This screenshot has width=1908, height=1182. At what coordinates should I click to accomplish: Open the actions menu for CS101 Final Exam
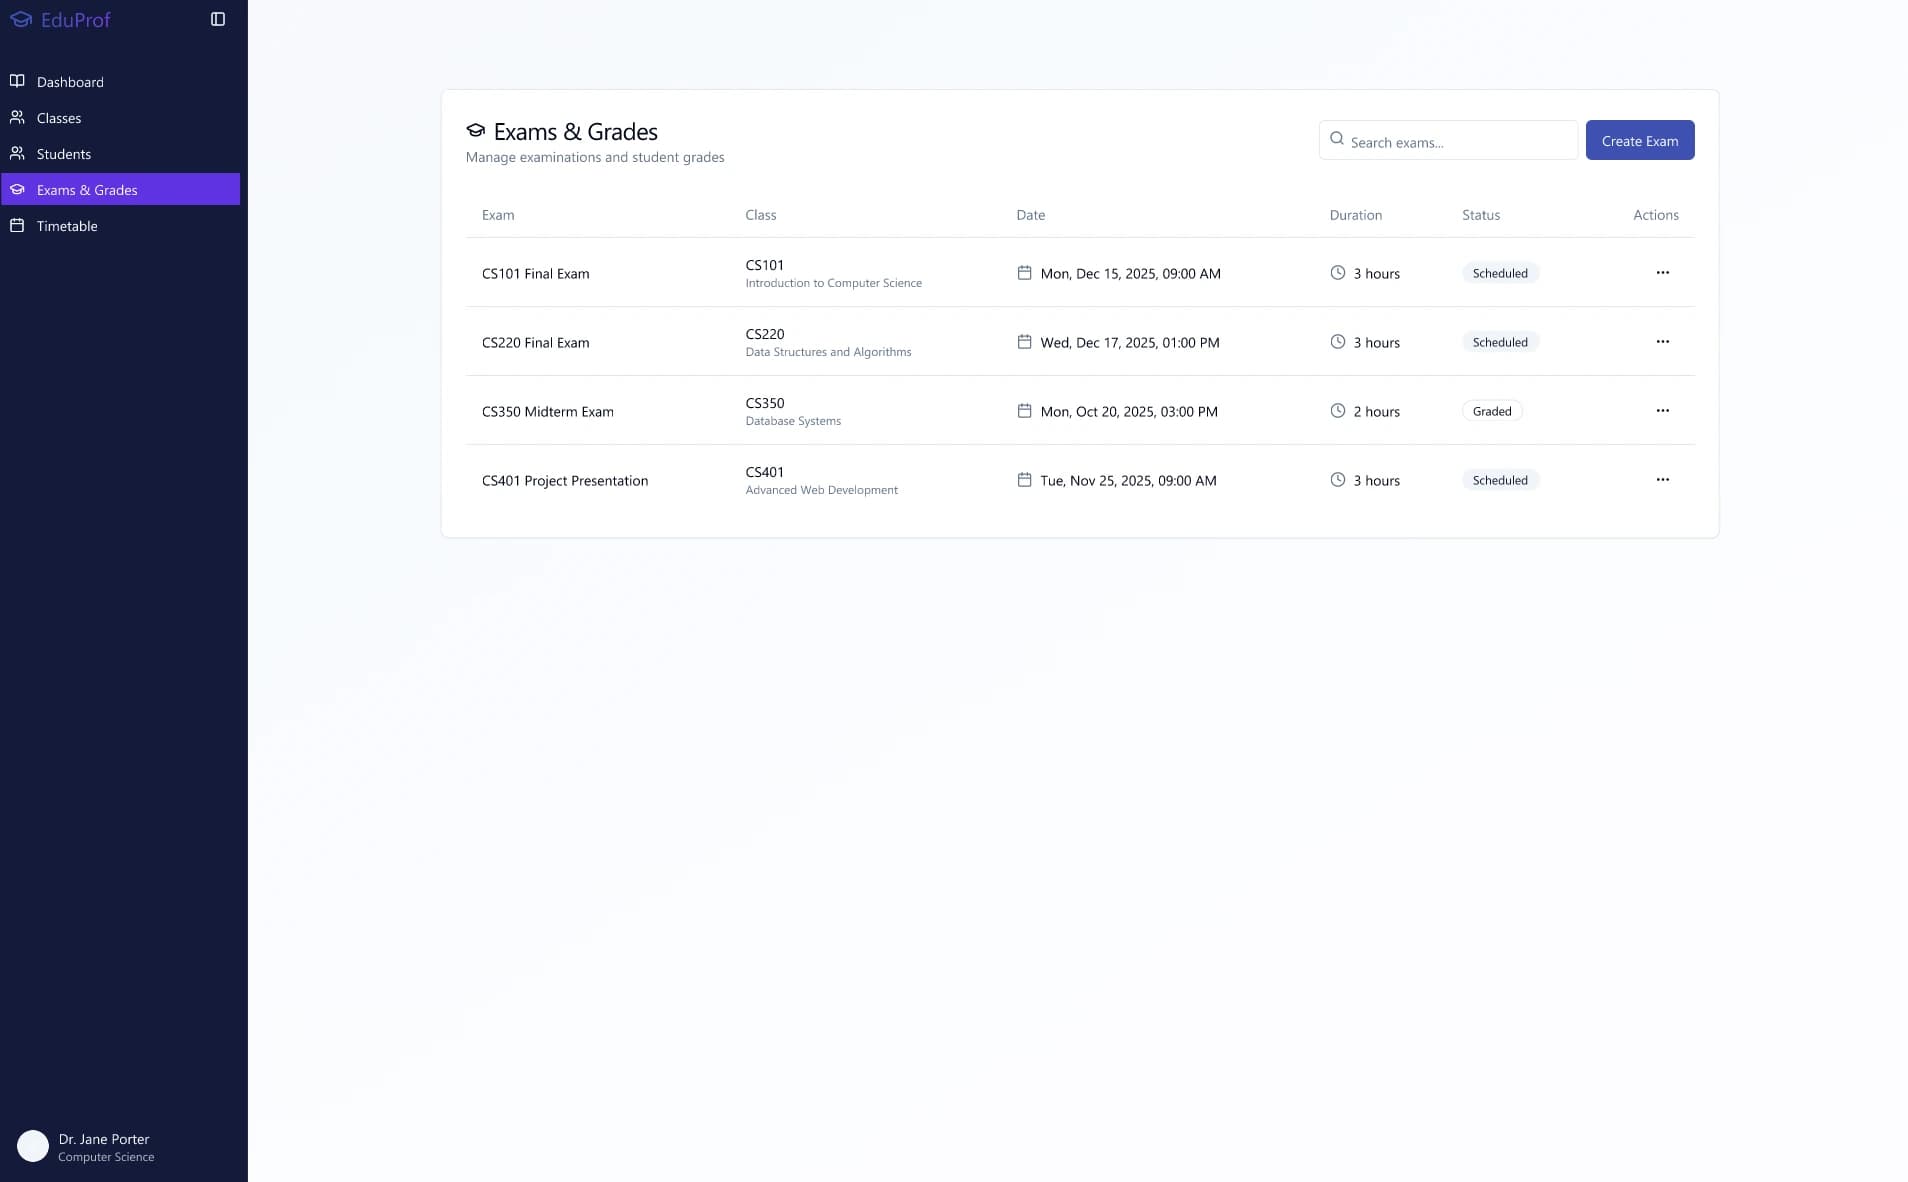tap(1662, 272)
